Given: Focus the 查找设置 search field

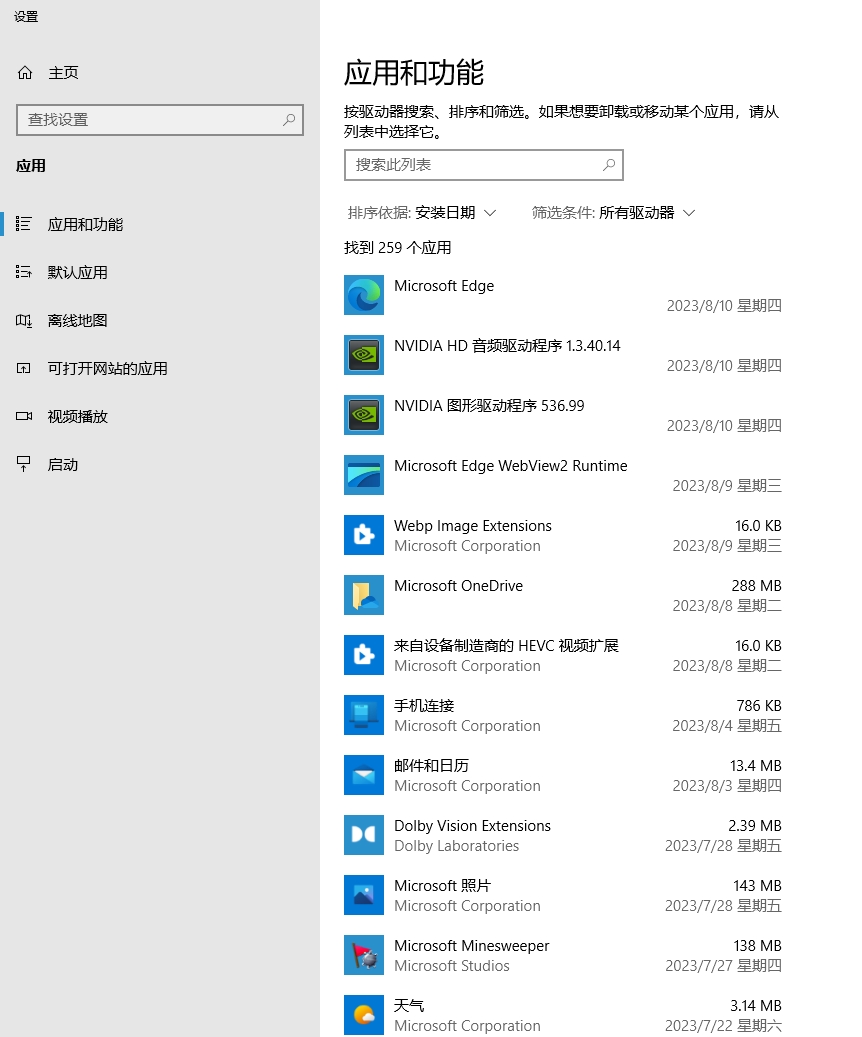Looking at the screenshot, I should [159, 120].
